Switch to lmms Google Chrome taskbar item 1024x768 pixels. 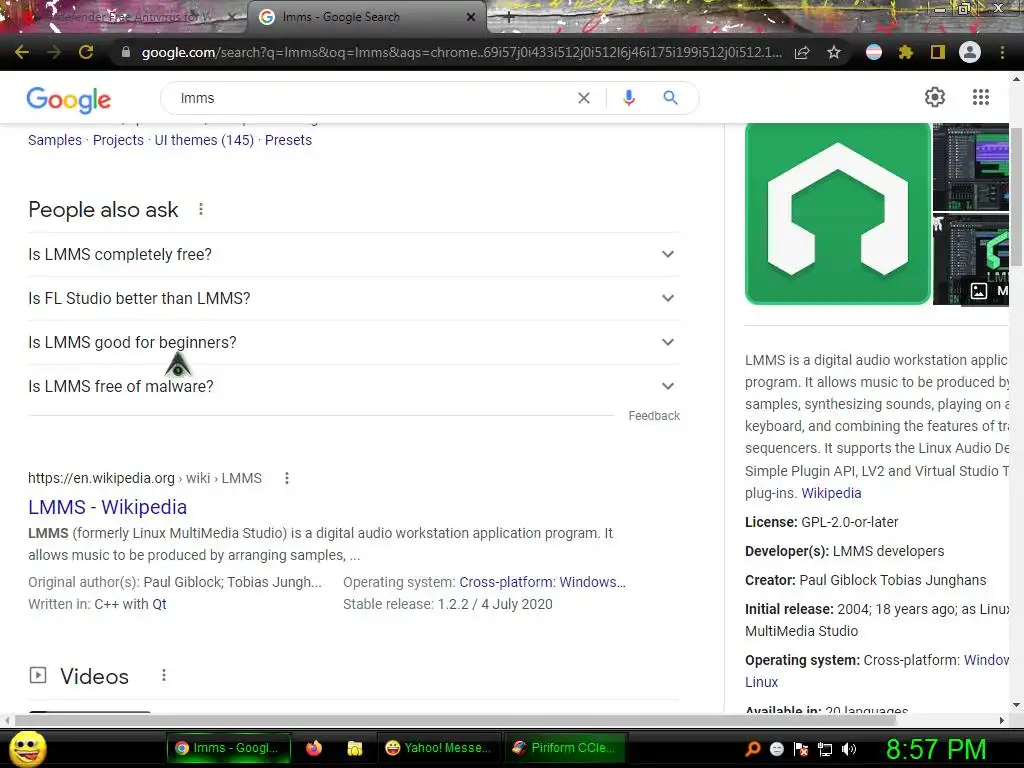(x=227, y=748)
